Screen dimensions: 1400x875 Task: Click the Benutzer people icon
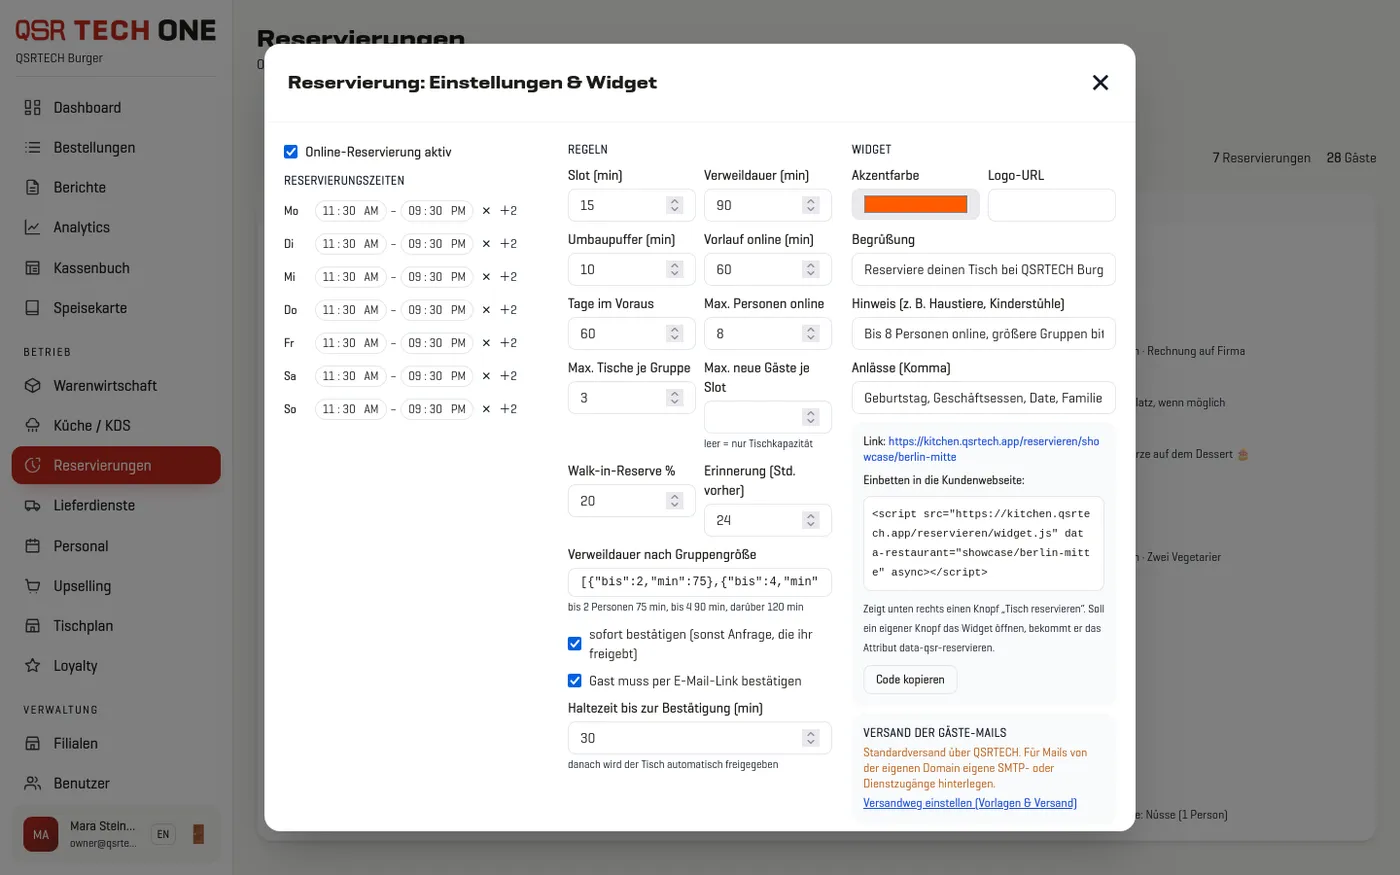(33, 784)
